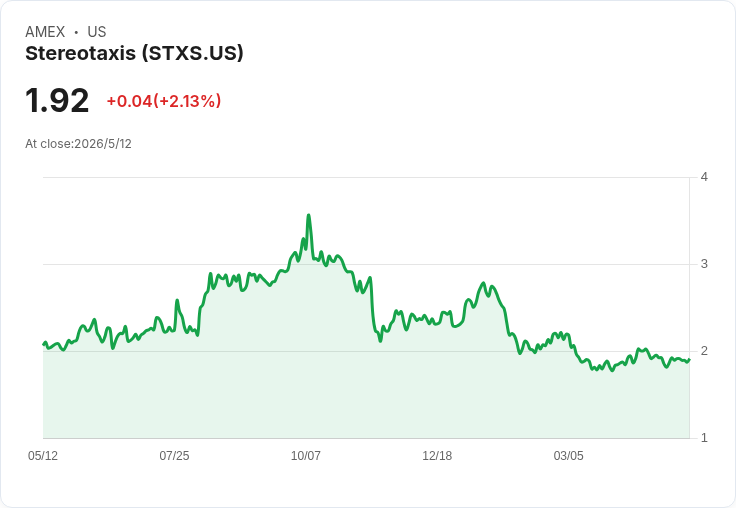Click the 12/18 x-axis date label
This screenshot has width=736, height=508.
[437, 455]
